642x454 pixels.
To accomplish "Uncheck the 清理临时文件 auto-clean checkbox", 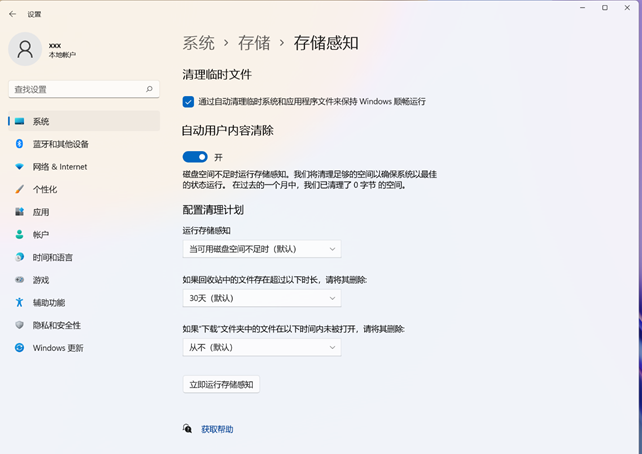I will [x=188, y=102].
